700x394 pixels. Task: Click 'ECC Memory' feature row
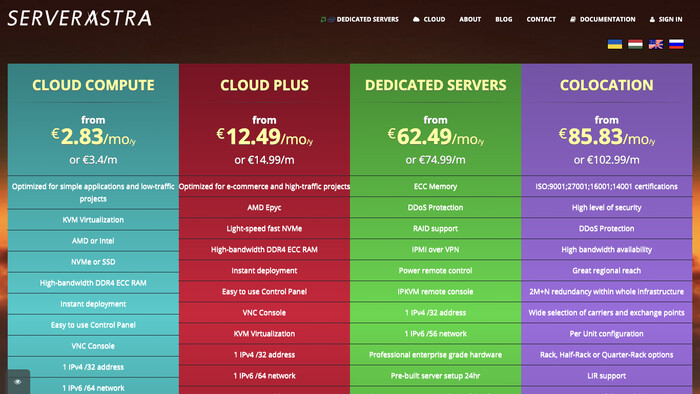click(x=435, y=186)
